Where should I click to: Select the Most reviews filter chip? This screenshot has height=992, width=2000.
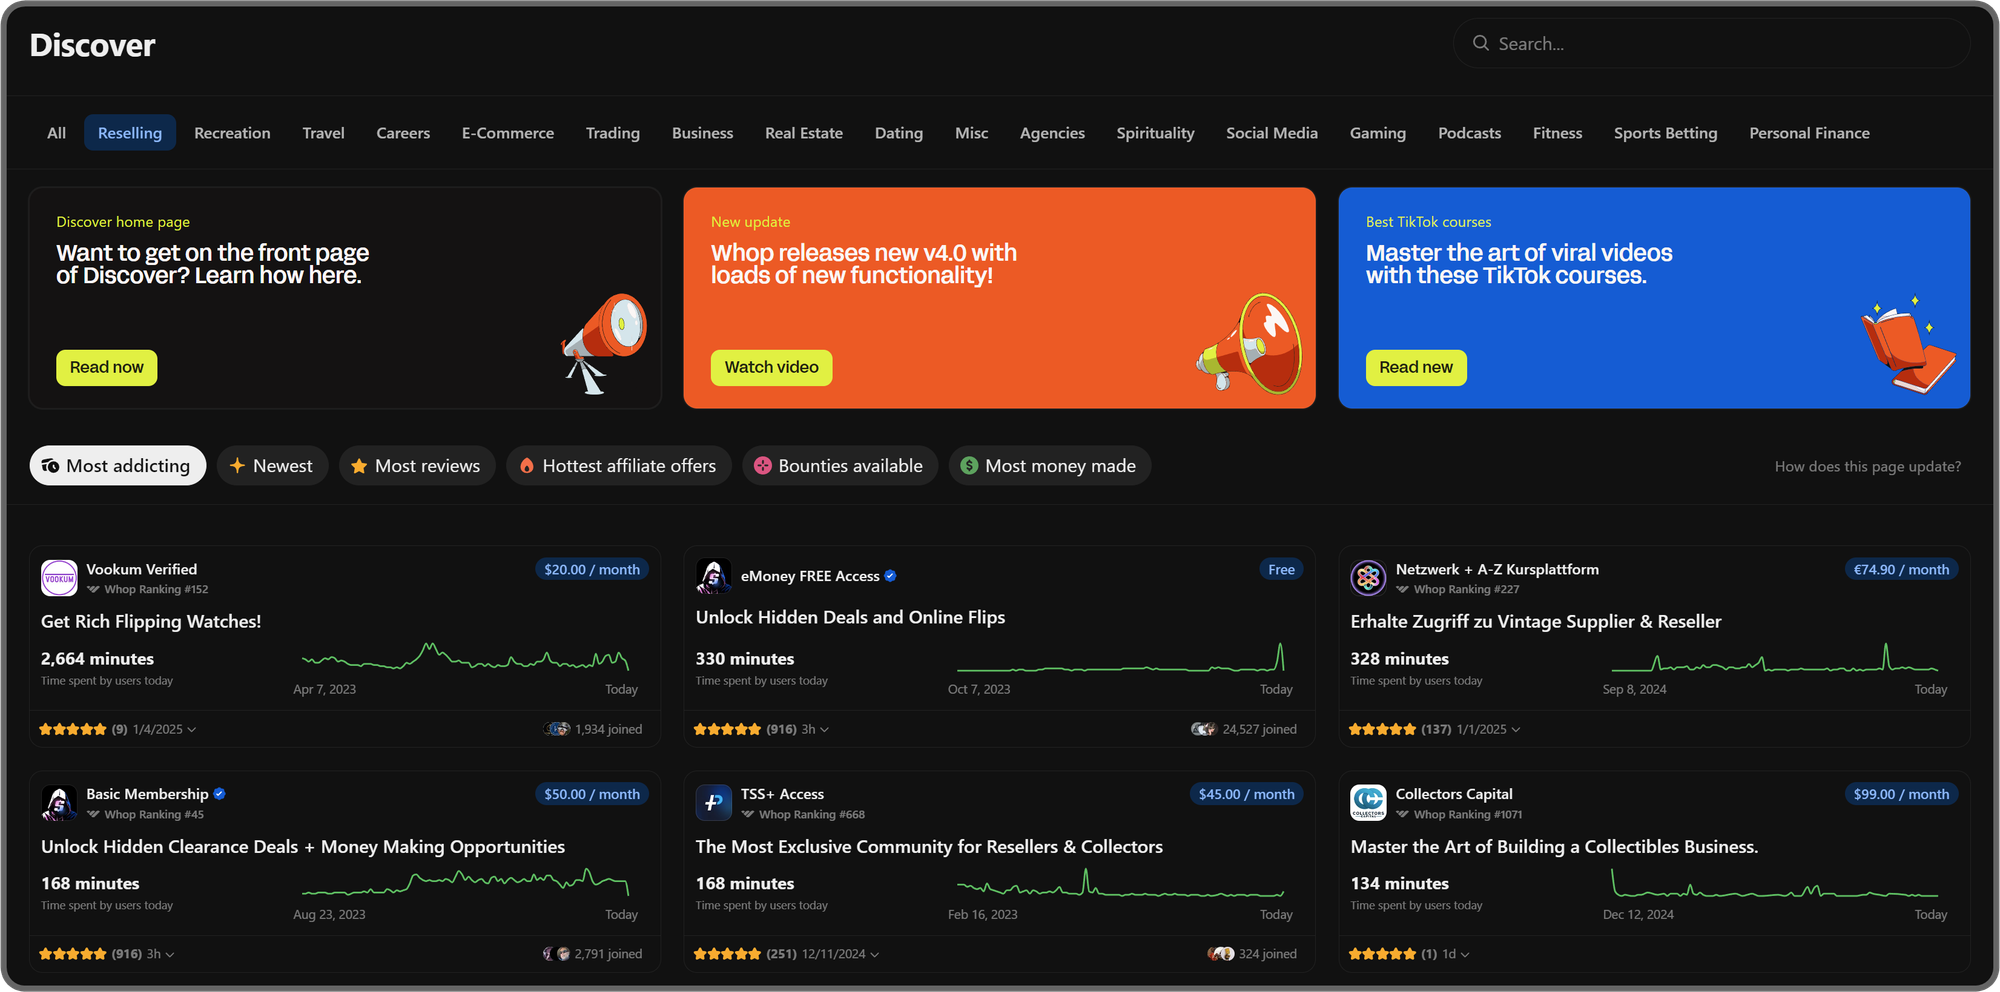coord(417,466)
